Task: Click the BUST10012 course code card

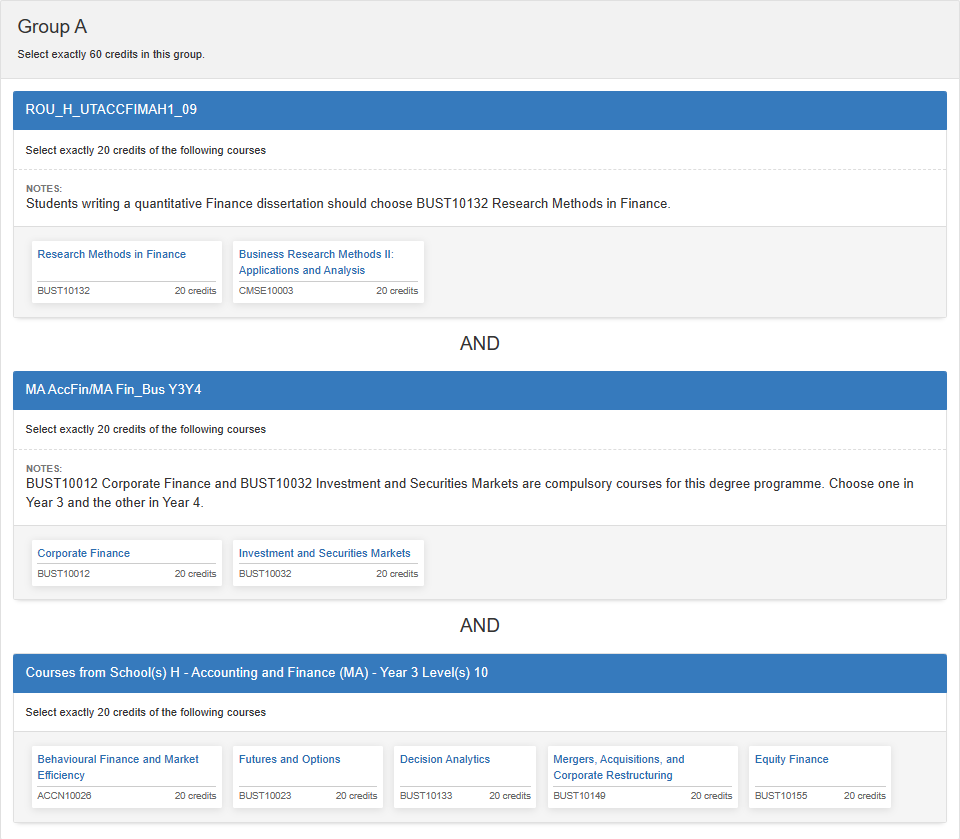Action: point(127,563)
